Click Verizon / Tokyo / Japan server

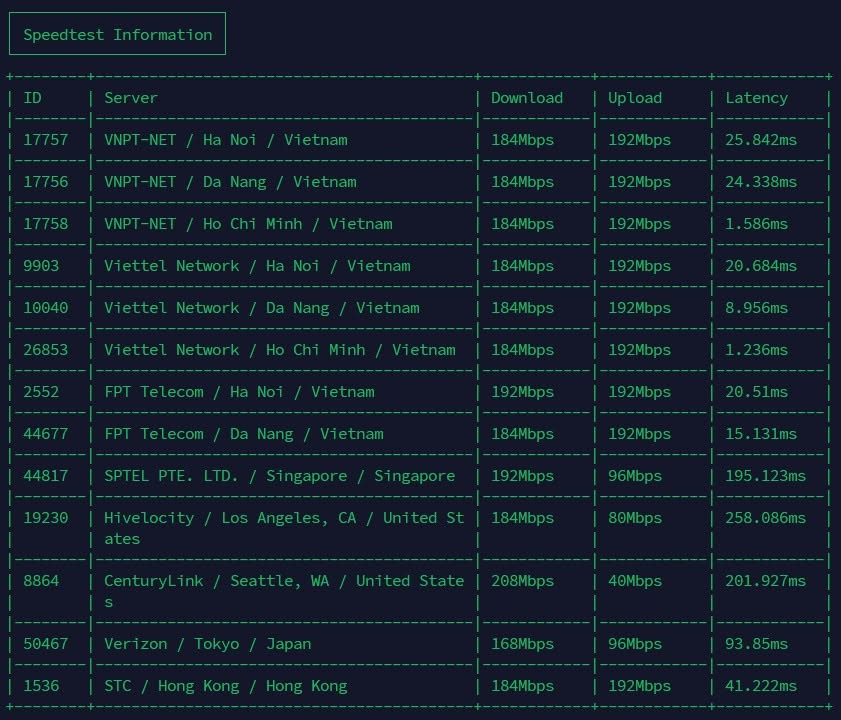(x=208, y=644)
